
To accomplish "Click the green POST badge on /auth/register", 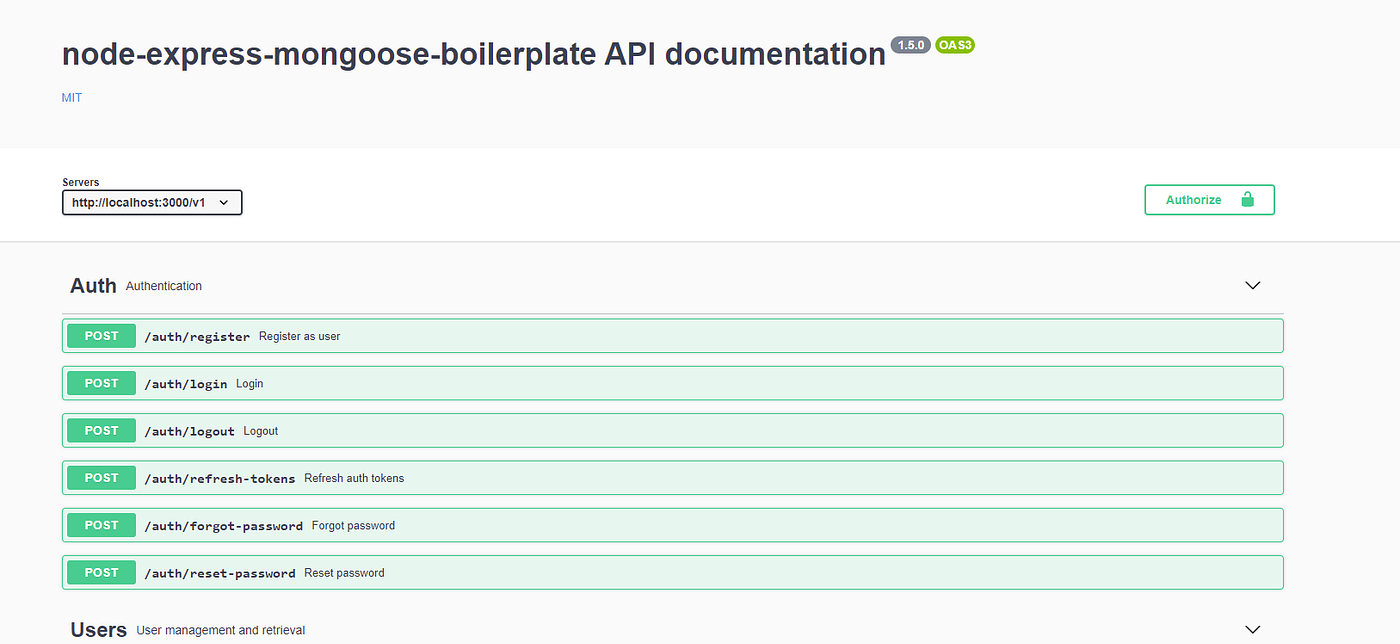I will click(x=100, y=335).
